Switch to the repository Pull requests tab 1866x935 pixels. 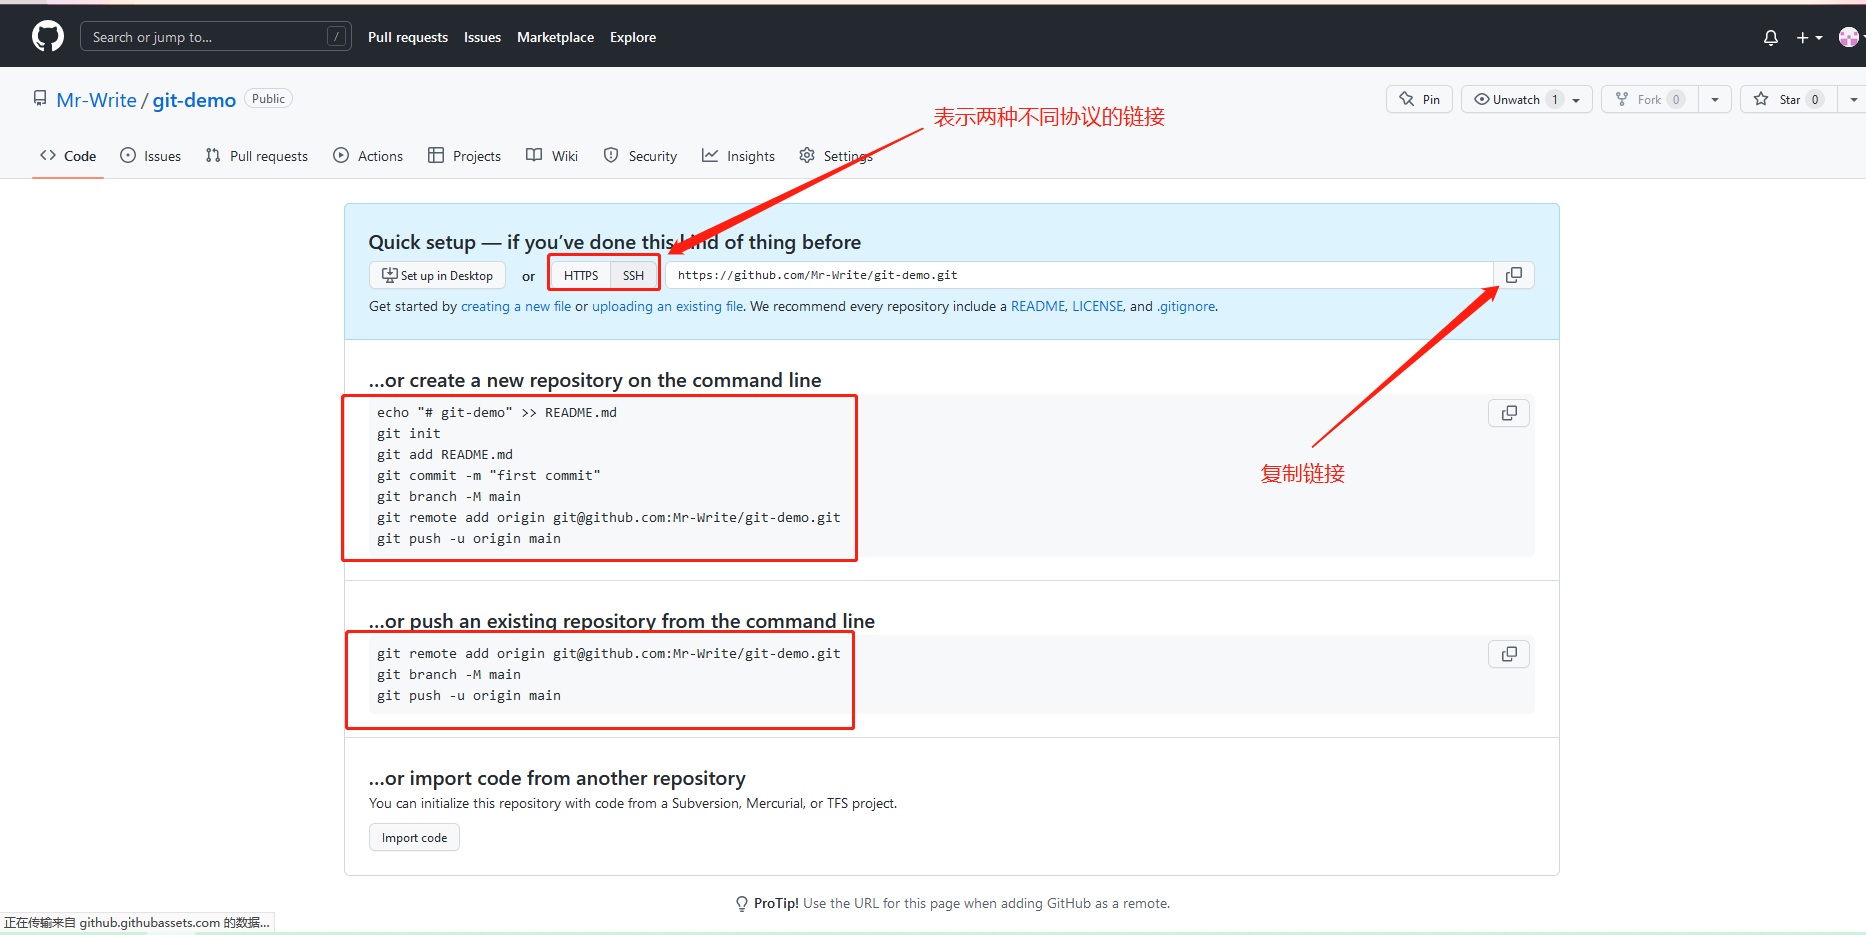tap(257, 156)
